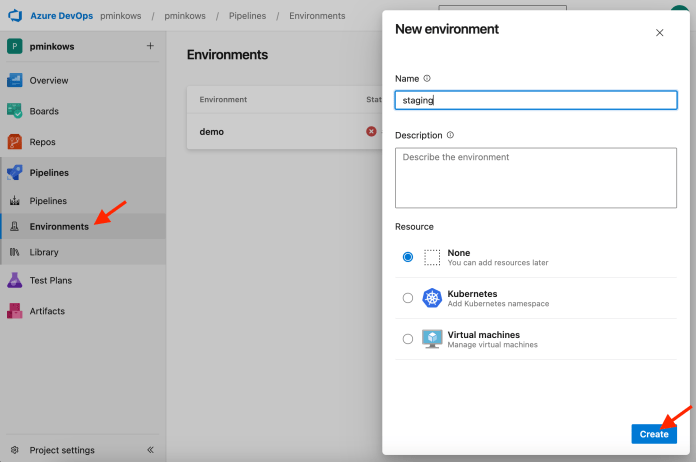Viewport: 696px width, 462px height.
Task: Open the Boards icon in sidebar
Action: (x=15, y=111)
